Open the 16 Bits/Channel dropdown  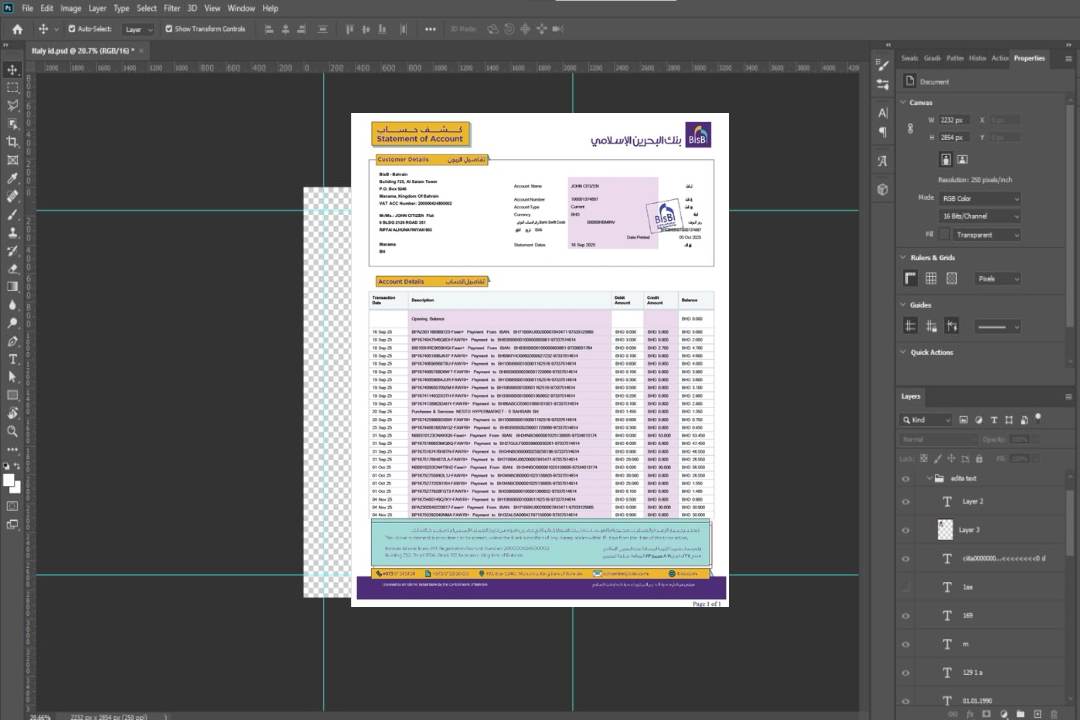tap(979, 216)
